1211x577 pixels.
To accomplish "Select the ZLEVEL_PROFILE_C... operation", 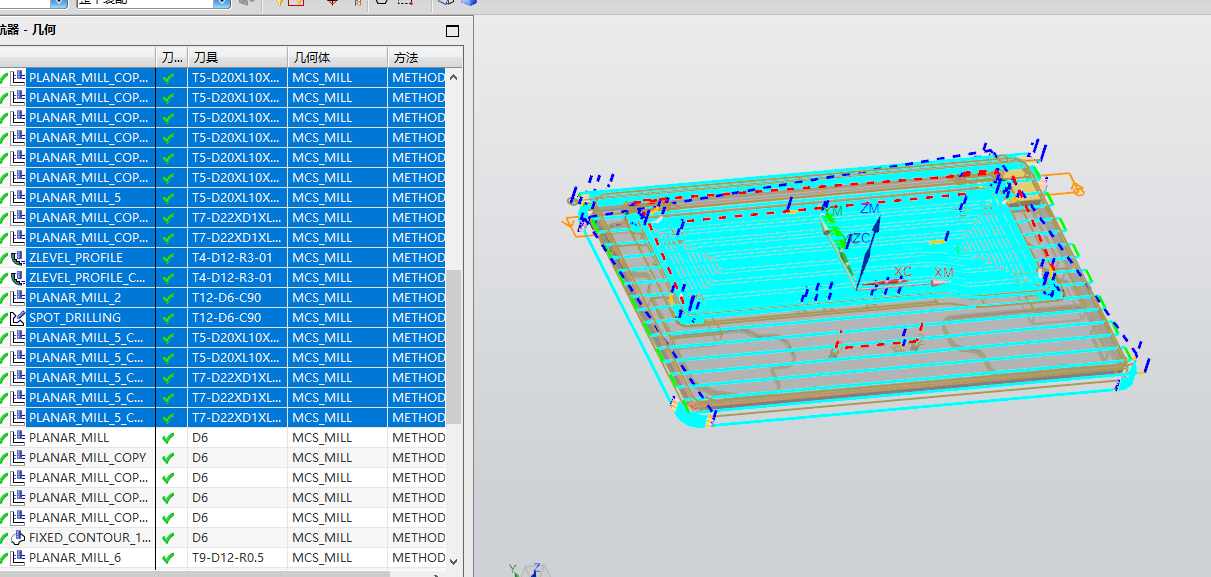I will point(89,277).
